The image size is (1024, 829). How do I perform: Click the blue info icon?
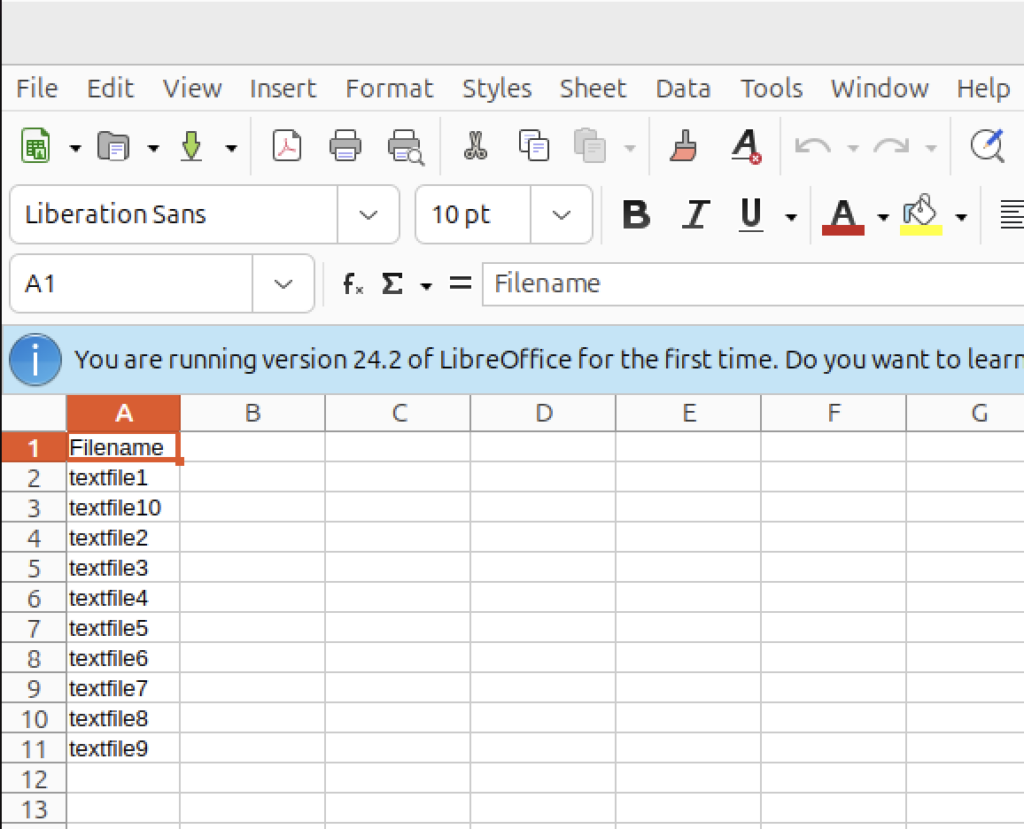[35, 359]
